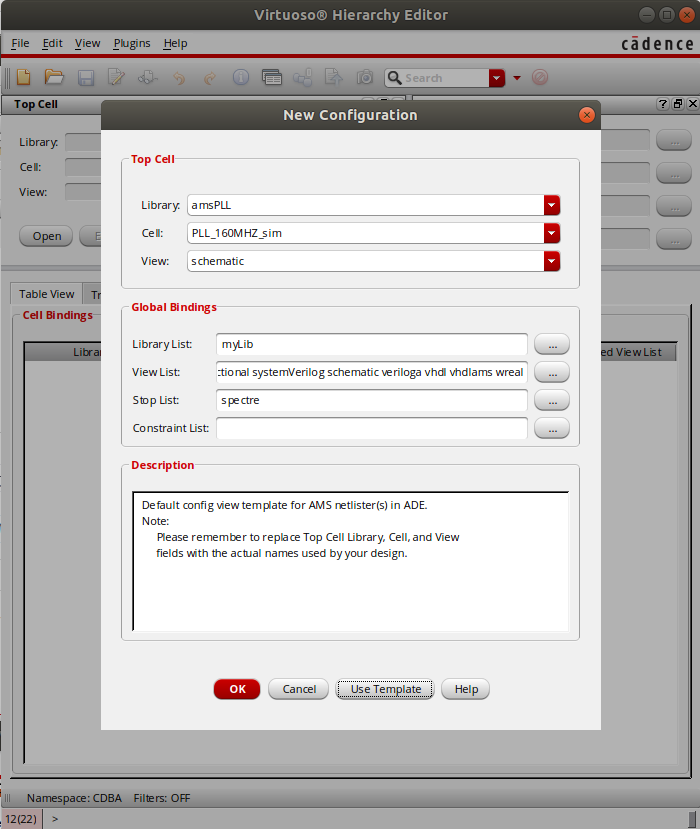
Task: Browse for View List with ellipsis button
Action: coord(552,372)
